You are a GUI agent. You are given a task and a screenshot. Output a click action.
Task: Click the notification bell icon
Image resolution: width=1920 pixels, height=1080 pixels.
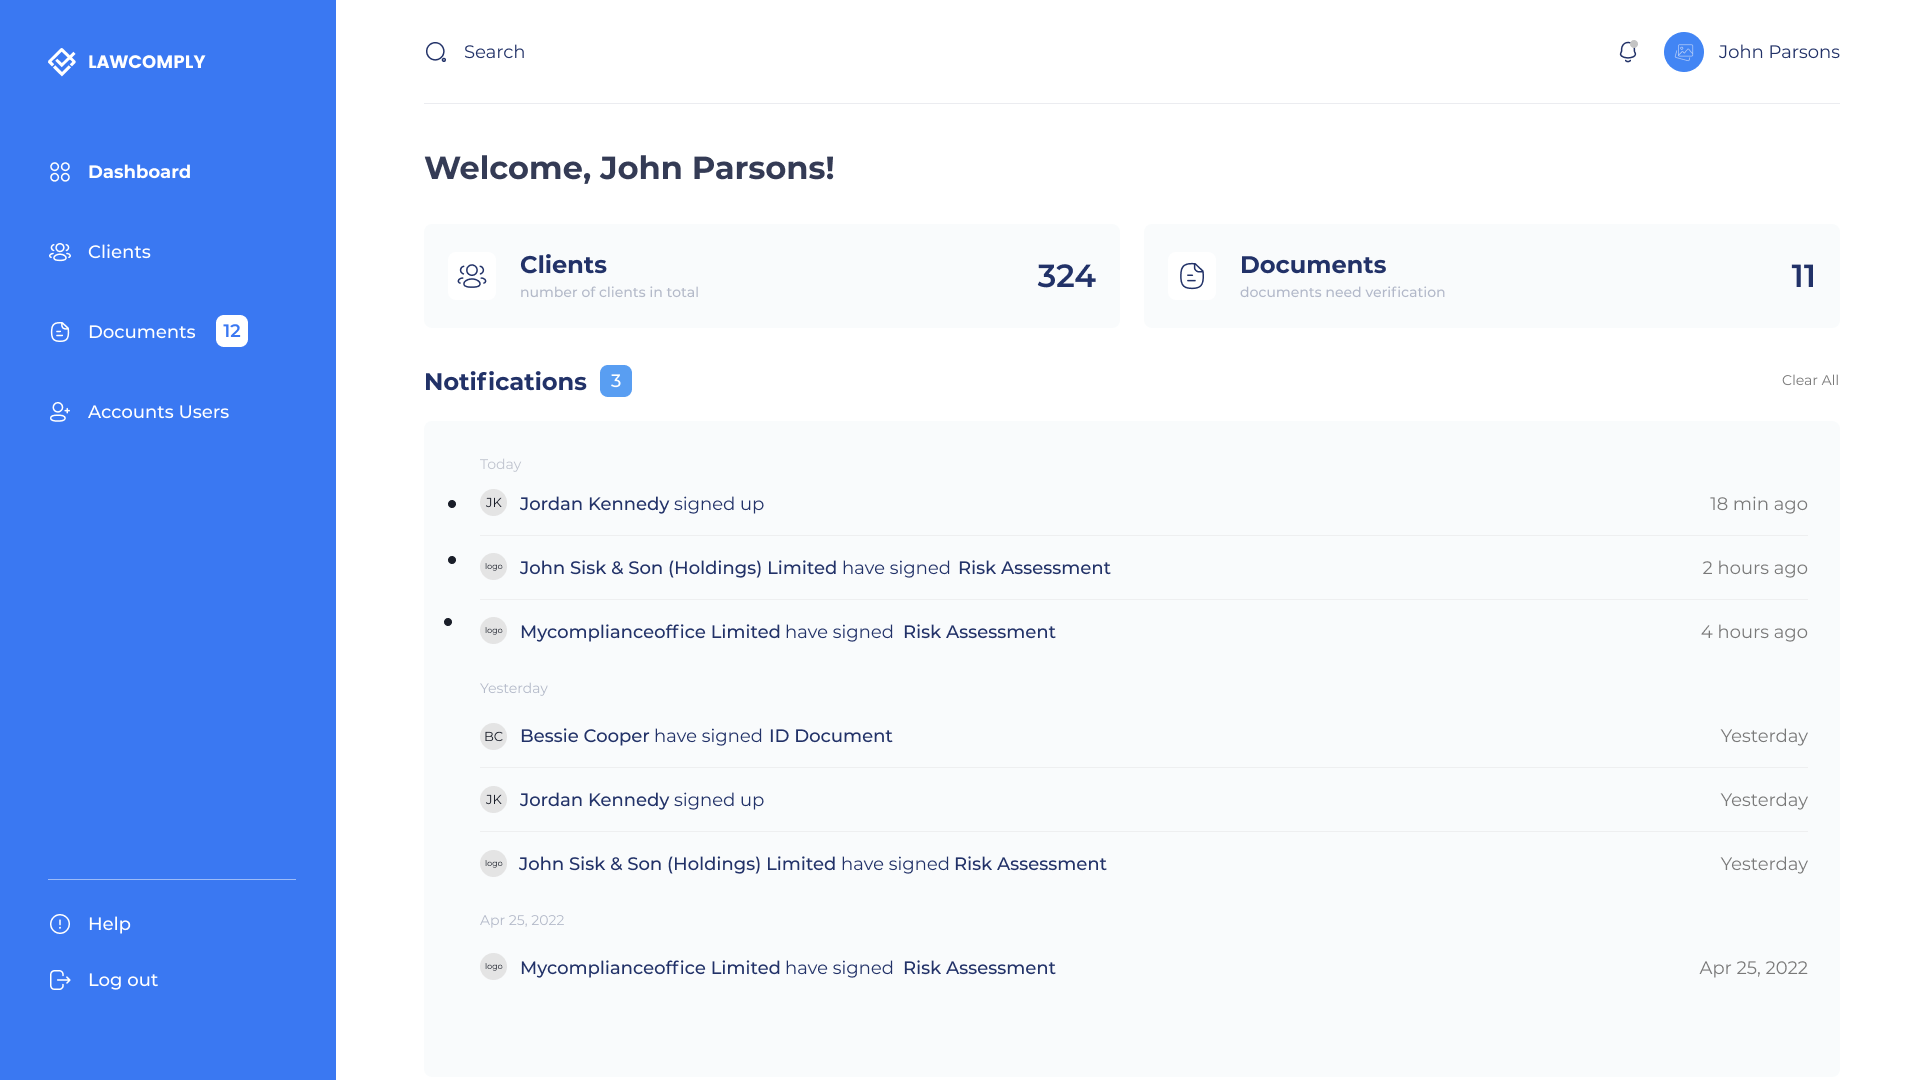click(1627, 52)
